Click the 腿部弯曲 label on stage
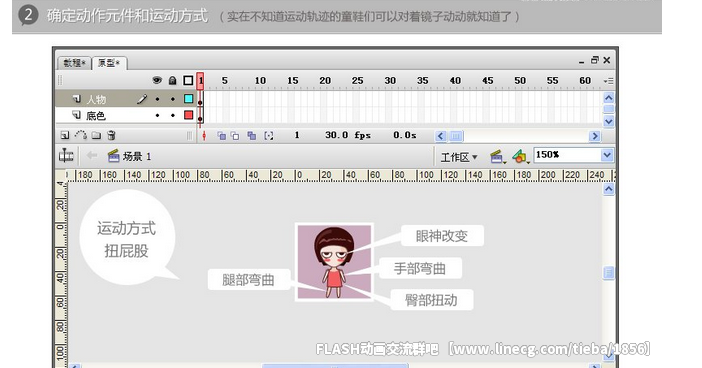The image size is (702, 368). point(248,280)
